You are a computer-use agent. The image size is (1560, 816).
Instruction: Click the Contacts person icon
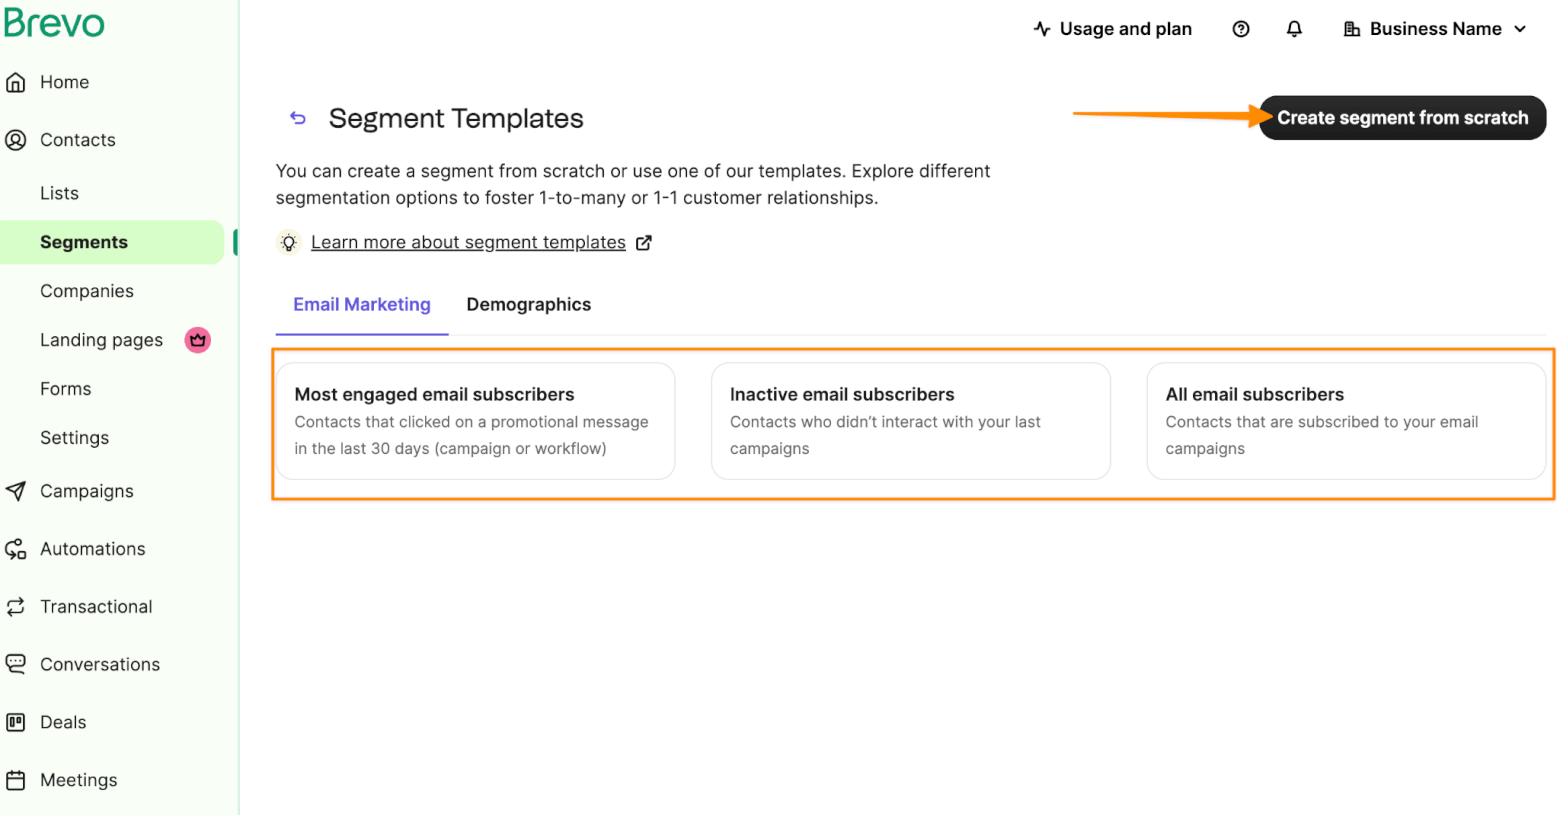[x=16, y=140]
